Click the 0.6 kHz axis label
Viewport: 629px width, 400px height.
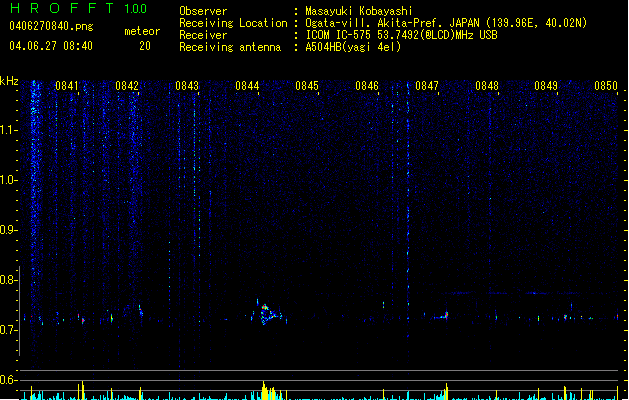8,380
